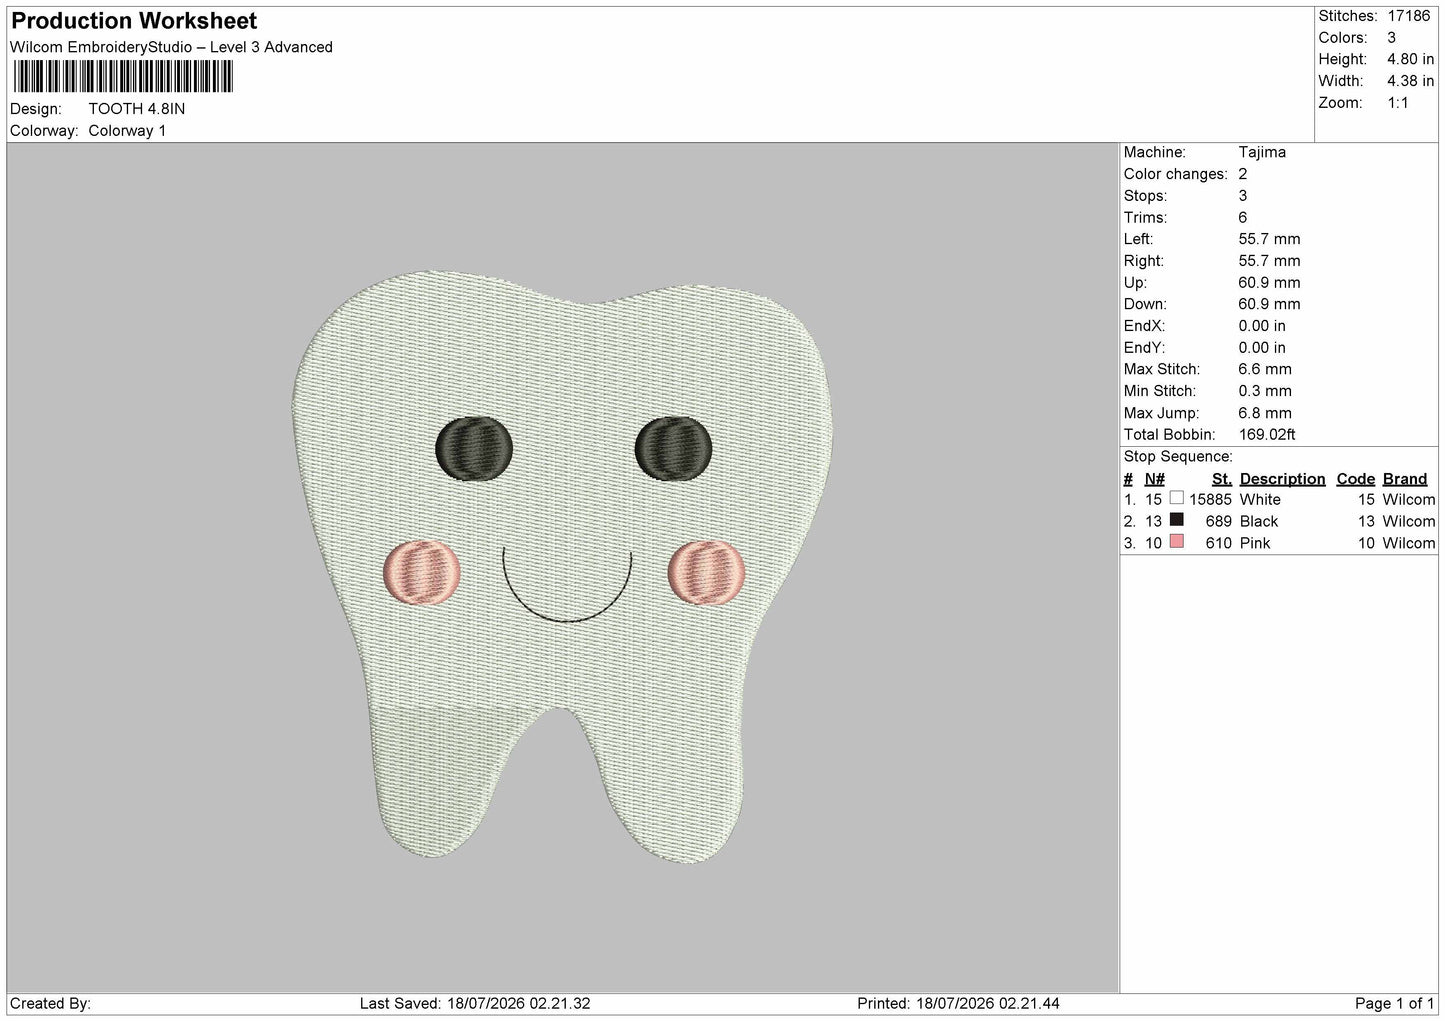The height and width of the screenshot is (1021, 1445).
Task: Click the Stop Sequence heading
Action: tap(1178, 457)
